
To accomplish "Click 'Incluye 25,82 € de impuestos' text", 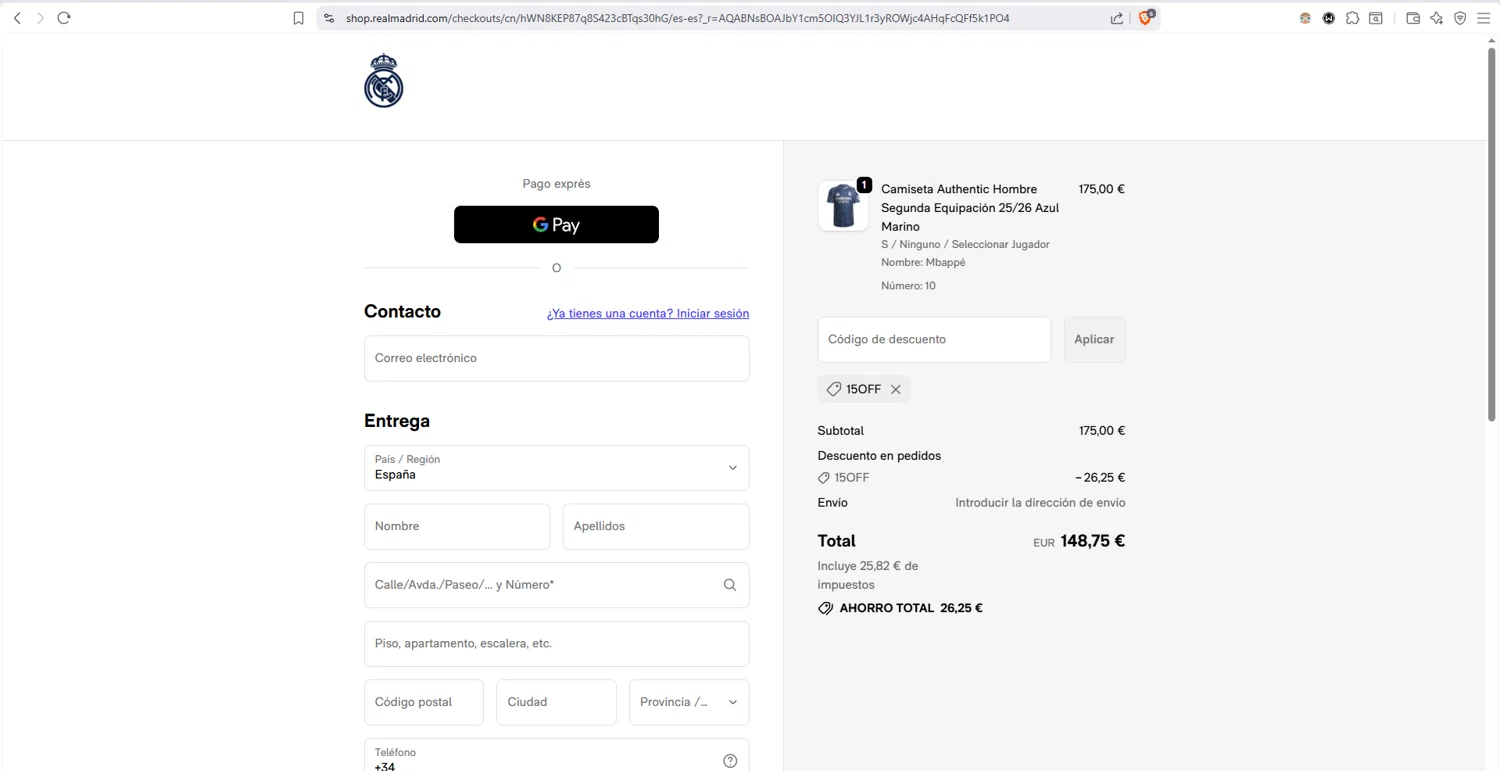I will 868,575.
